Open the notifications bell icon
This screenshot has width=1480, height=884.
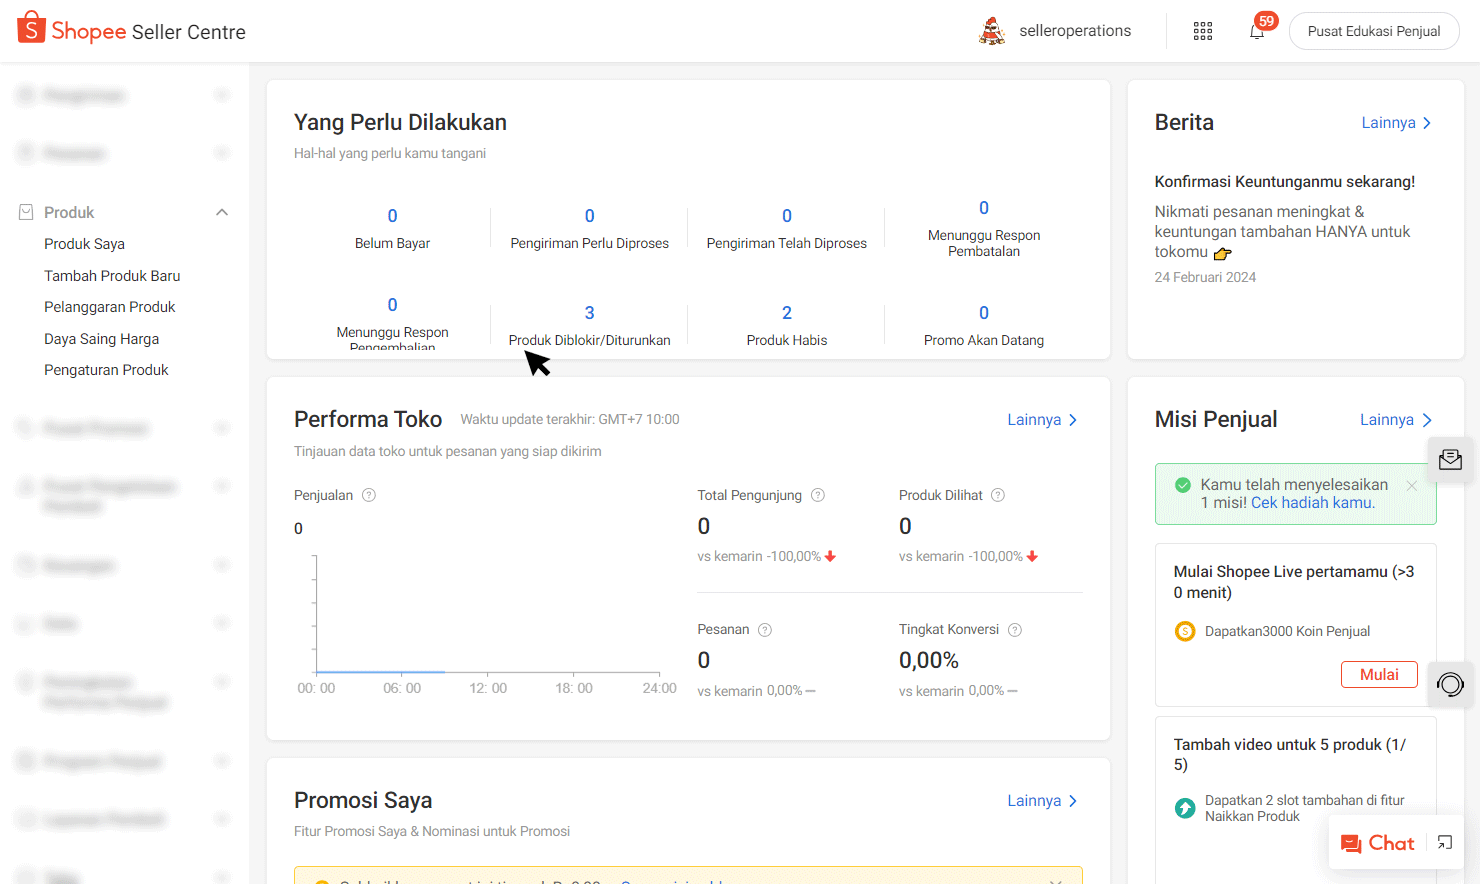(1257, 31)
